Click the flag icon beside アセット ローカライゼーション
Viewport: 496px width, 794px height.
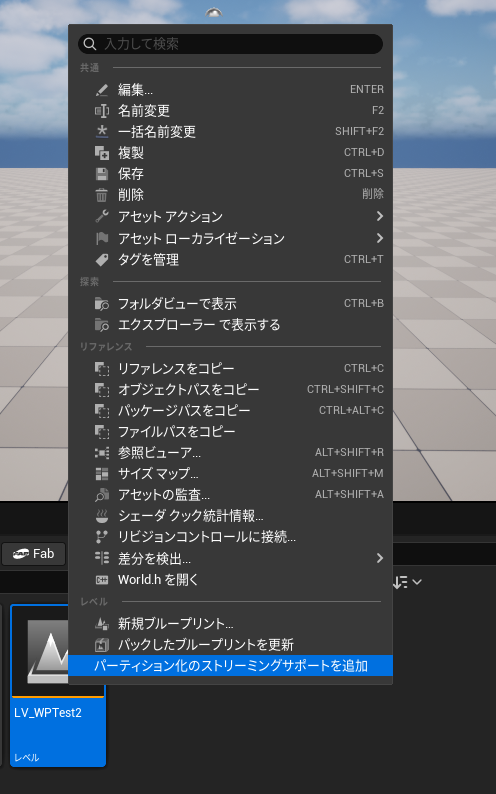tap(102, 239)
